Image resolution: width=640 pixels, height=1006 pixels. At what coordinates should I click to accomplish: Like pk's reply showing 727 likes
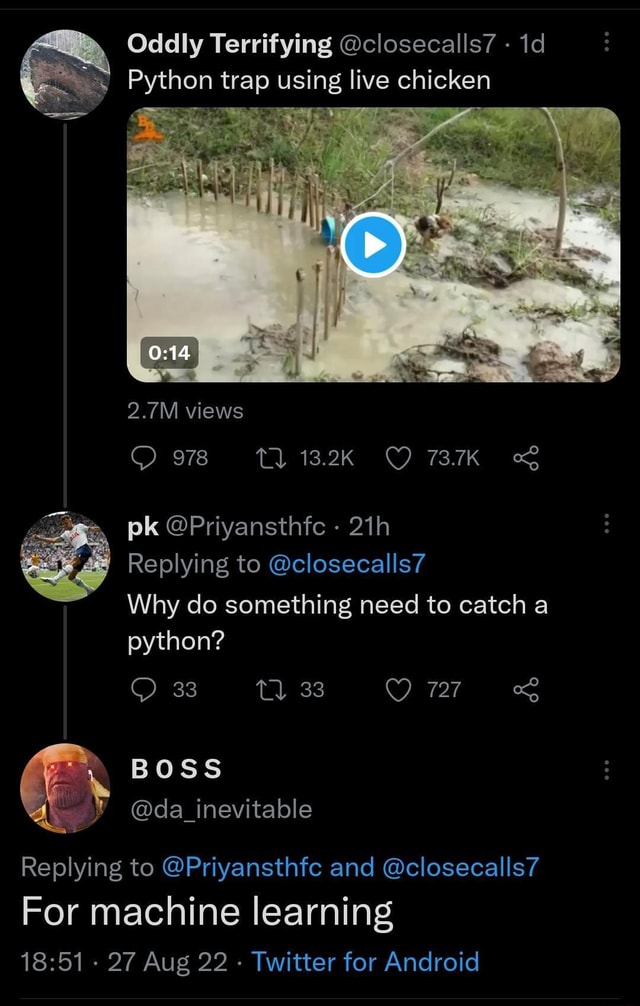tap(399, 689)
